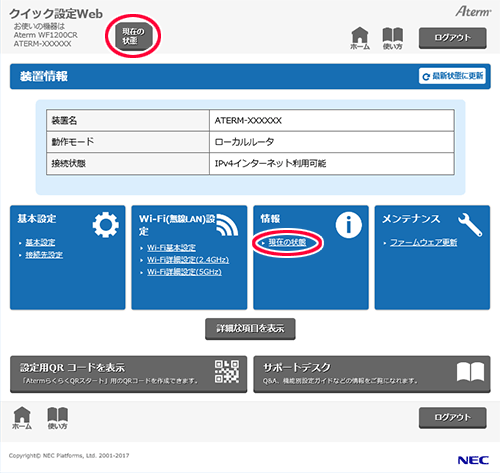
Task: Click the Wi-Fi signal icon
Action: pos(227,225)
